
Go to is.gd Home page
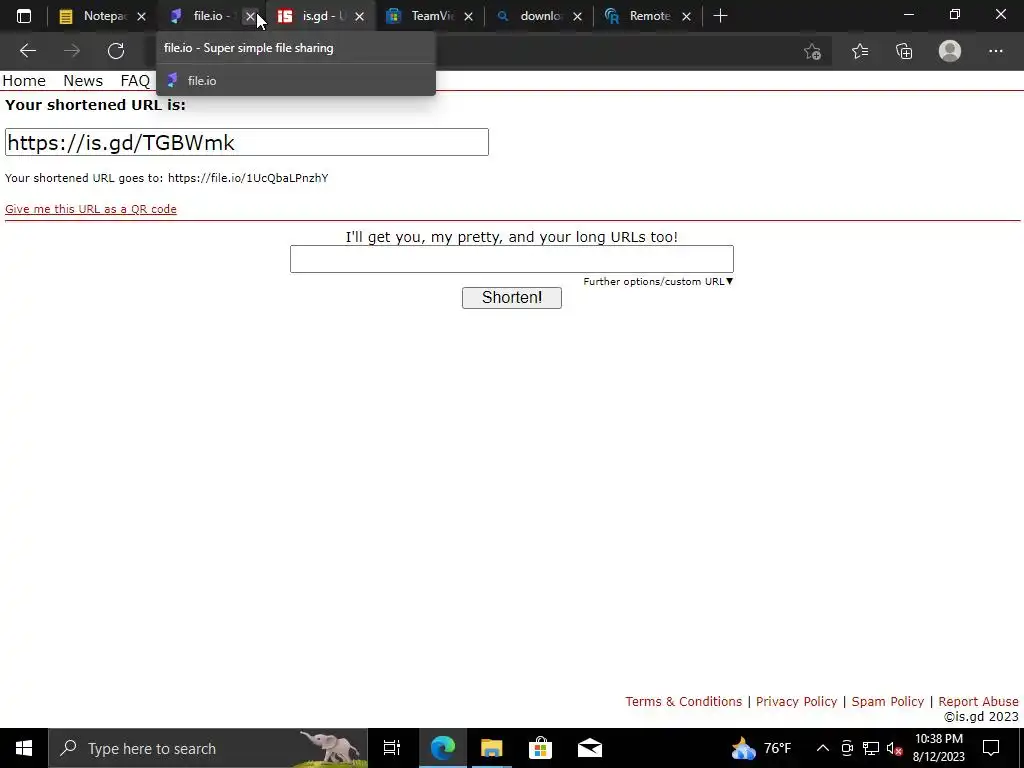click(24, 81)
